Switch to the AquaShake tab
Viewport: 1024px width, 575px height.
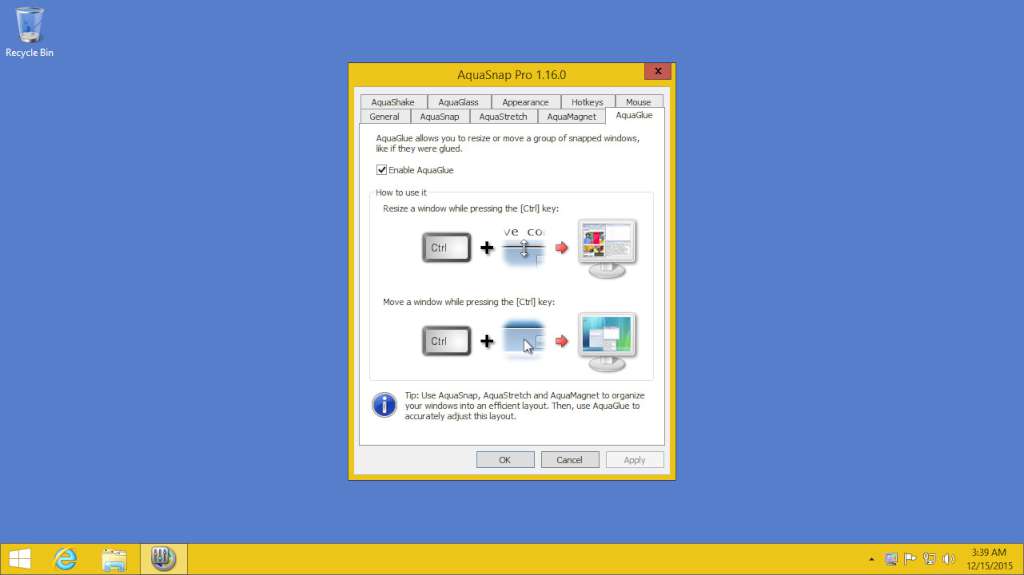[x=393, y=102]
